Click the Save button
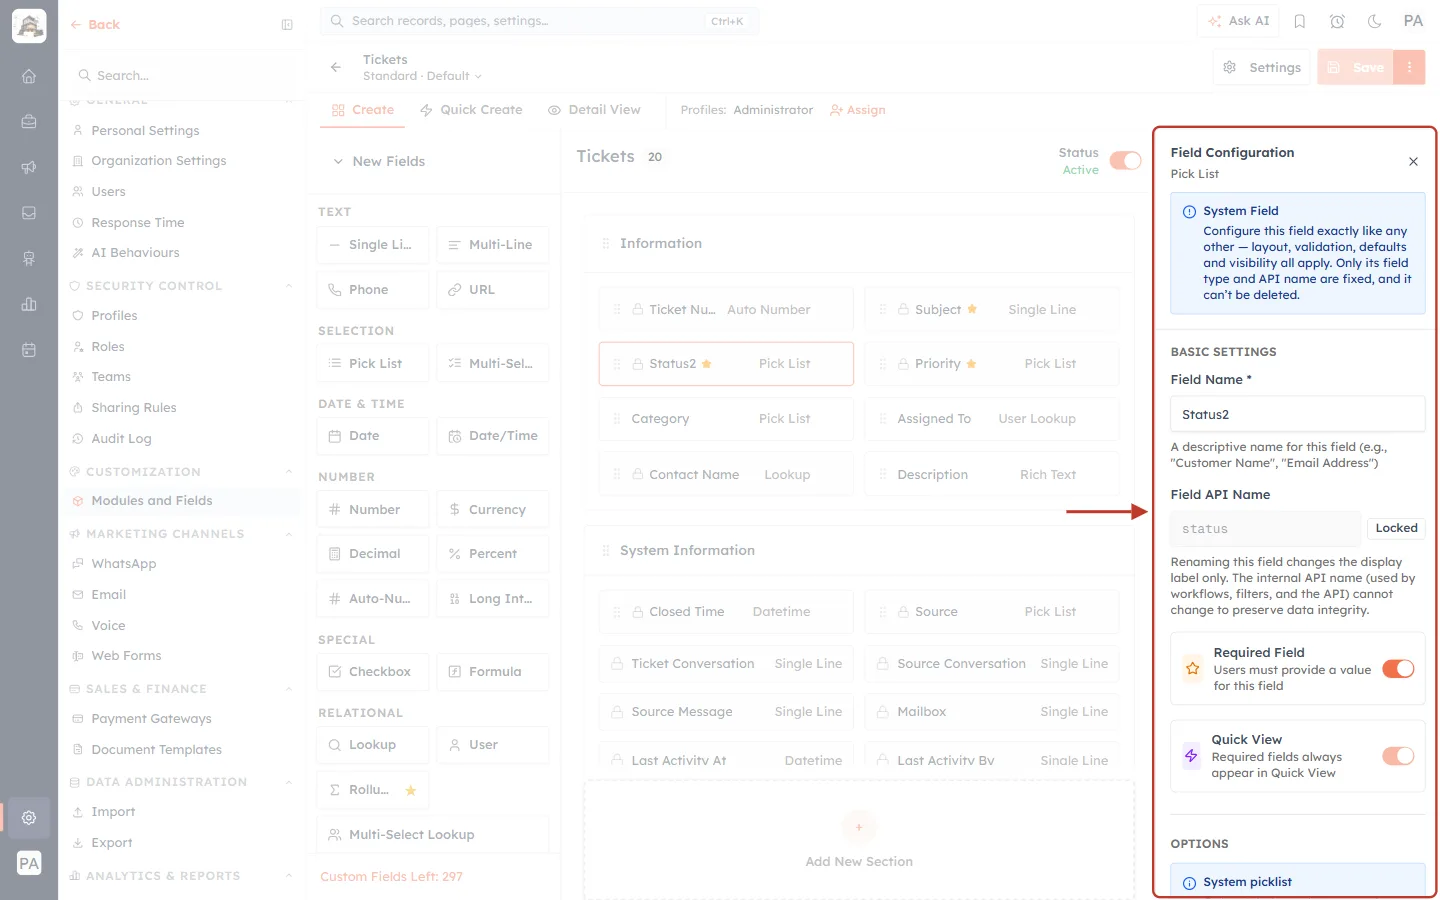This screenshot has height=900, width=1440. pos(1356,67)
